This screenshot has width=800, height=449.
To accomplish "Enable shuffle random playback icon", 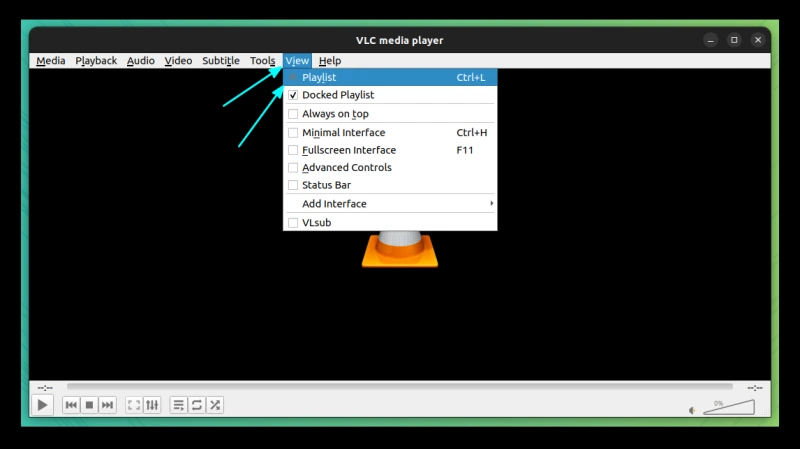I will [x=215, y=405].
